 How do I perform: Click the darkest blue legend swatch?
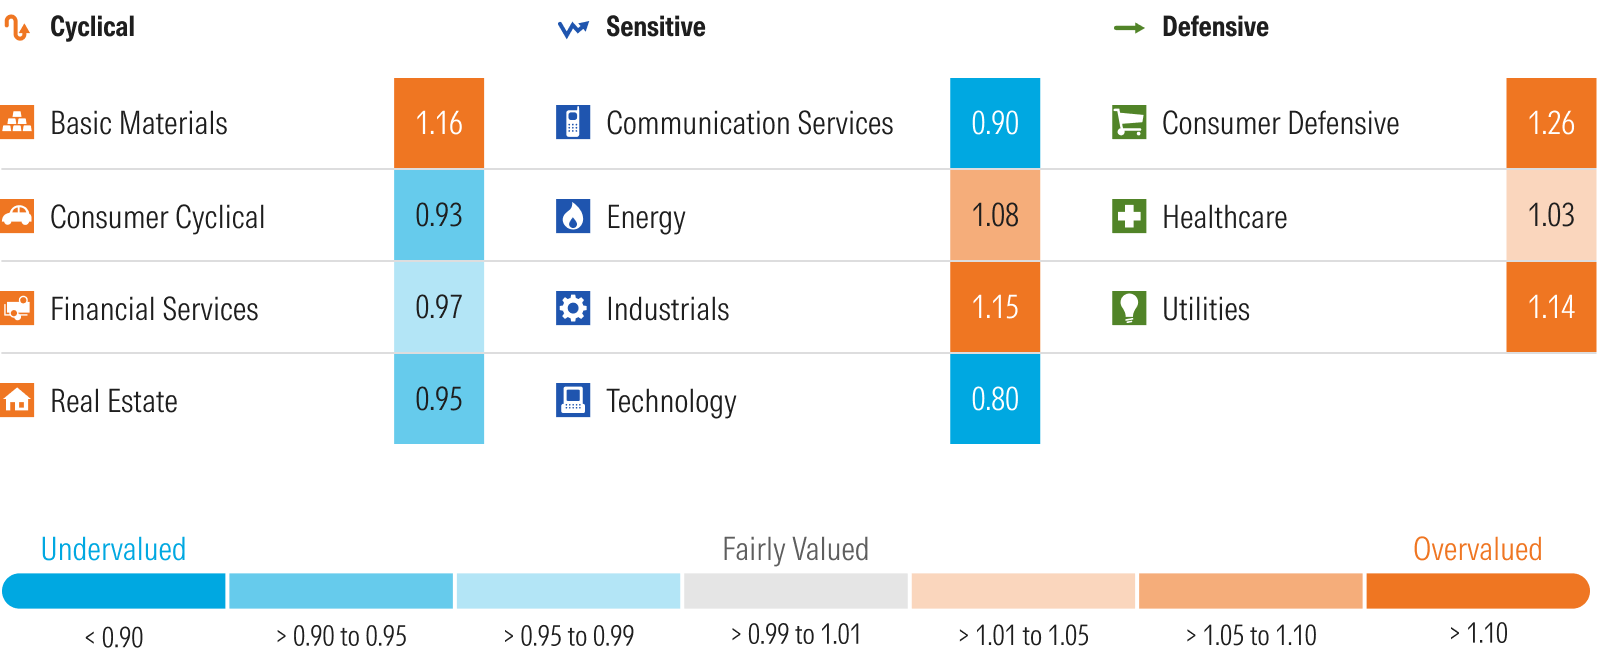pos(114,591)
